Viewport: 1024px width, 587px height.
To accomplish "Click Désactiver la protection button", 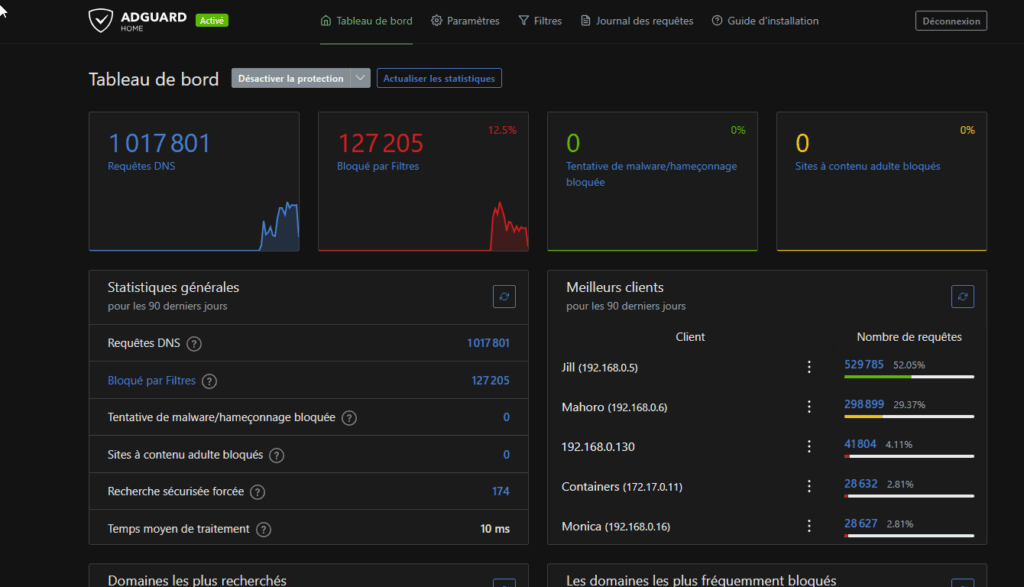I will pos(291,78).
